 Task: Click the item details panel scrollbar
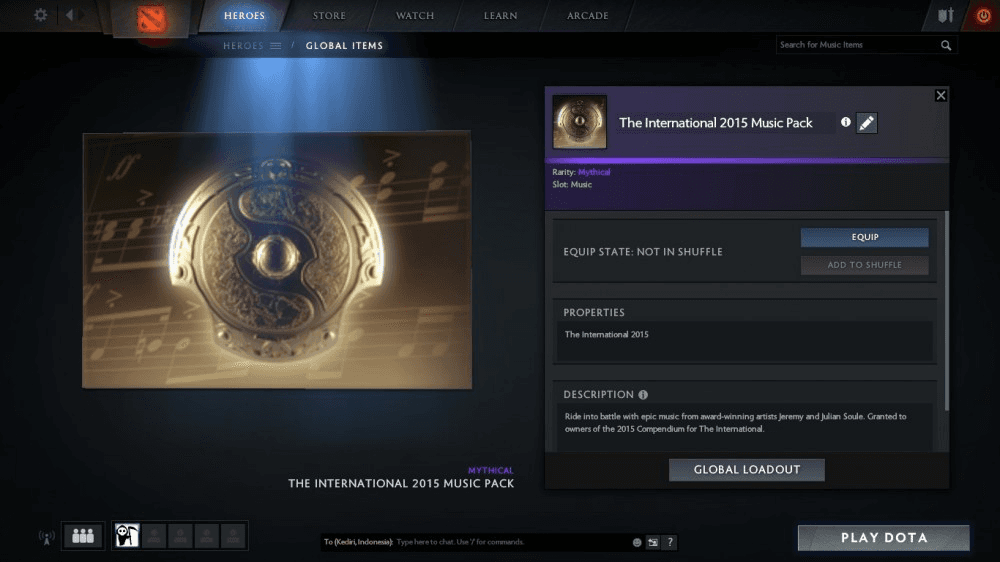(x=946, y=300)
